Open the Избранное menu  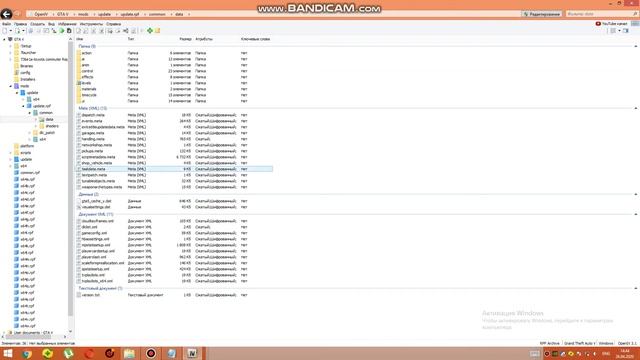67,24
